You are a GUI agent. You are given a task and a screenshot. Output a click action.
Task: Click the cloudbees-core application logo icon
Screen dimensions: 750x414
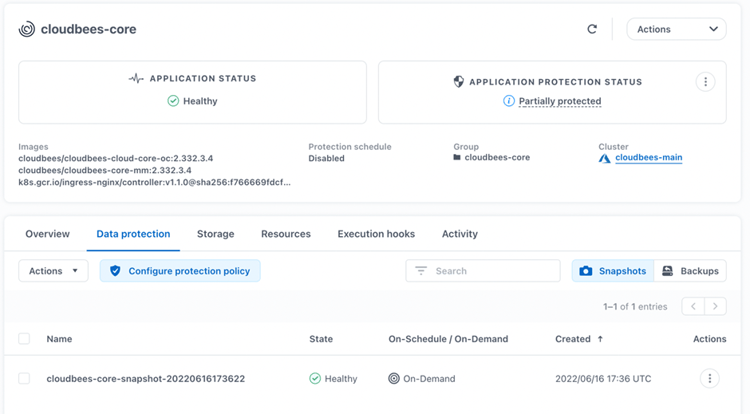(x=27, y=29)
